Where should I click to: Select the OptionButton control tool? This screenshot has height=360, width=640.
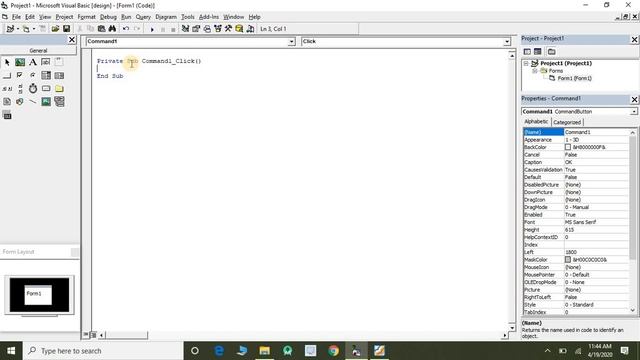(33, 76)
